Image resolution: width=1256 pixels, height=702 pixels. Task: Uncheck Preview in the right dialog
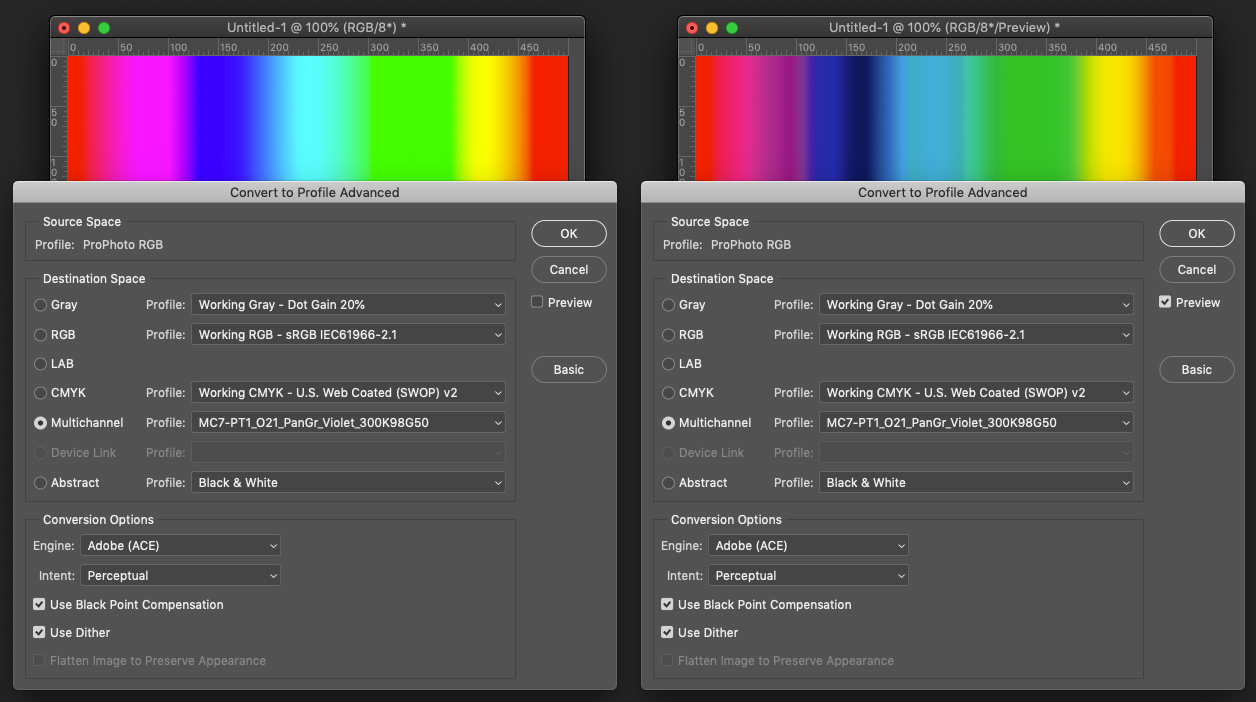click(1166, 302)
